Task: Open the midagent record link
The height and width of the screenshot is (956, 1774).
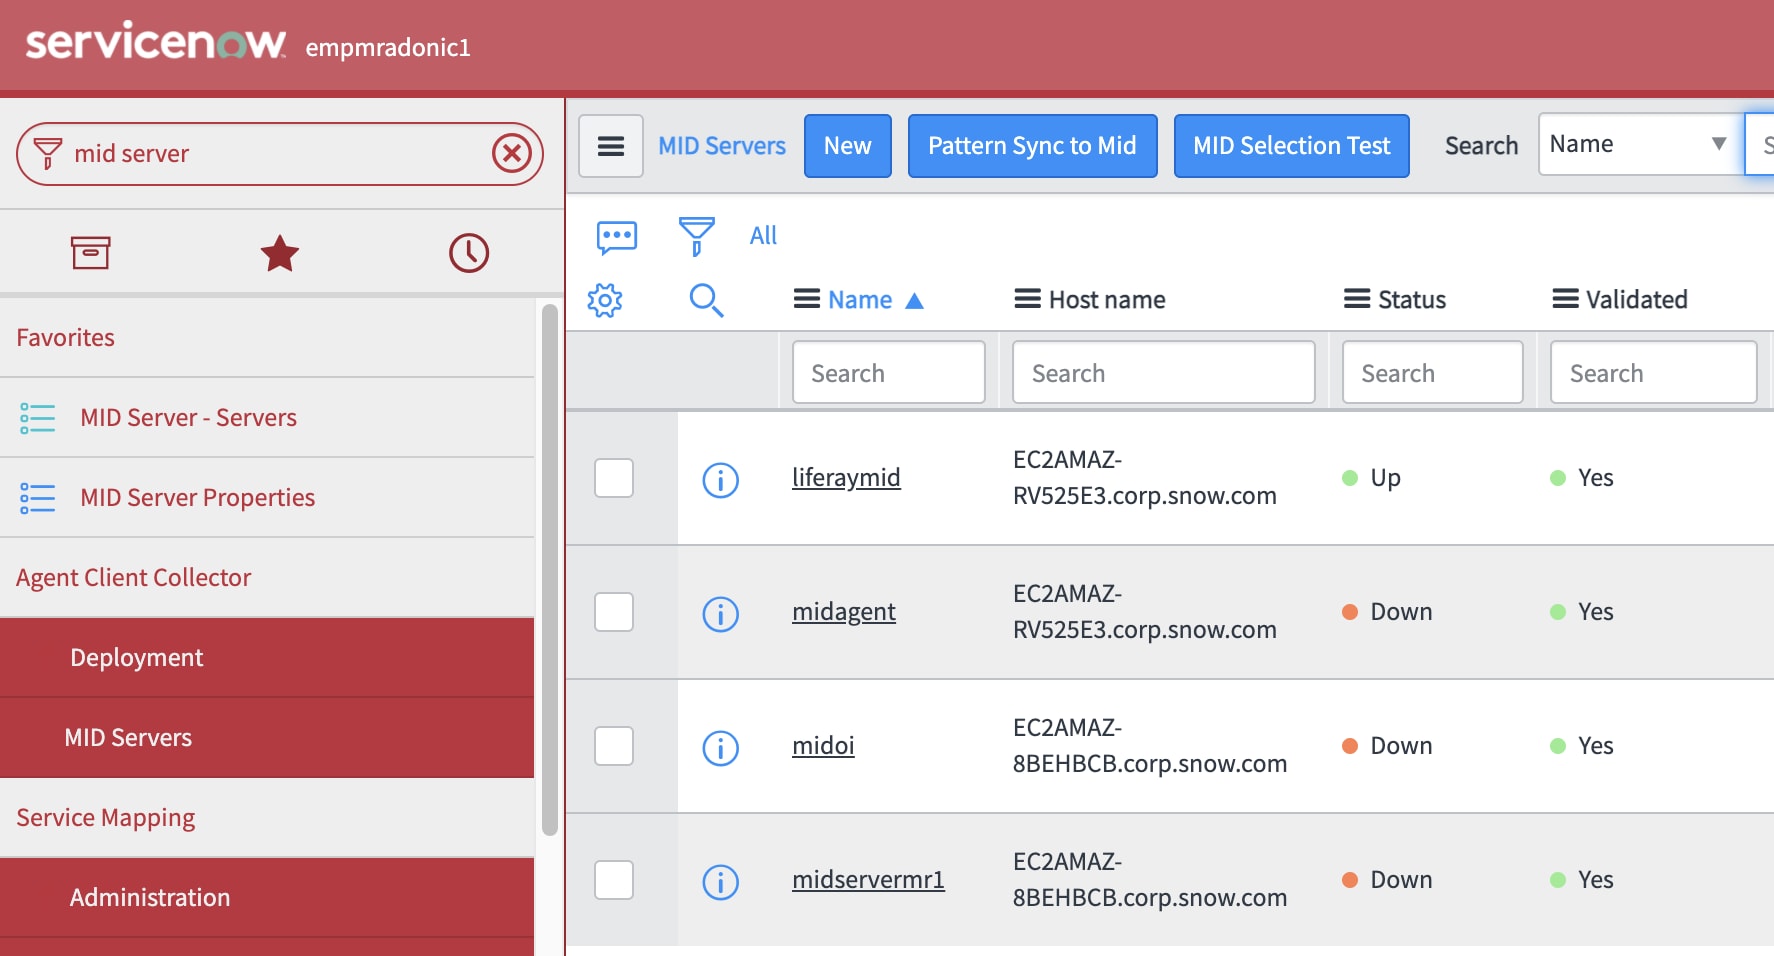Action: [844, 612]
